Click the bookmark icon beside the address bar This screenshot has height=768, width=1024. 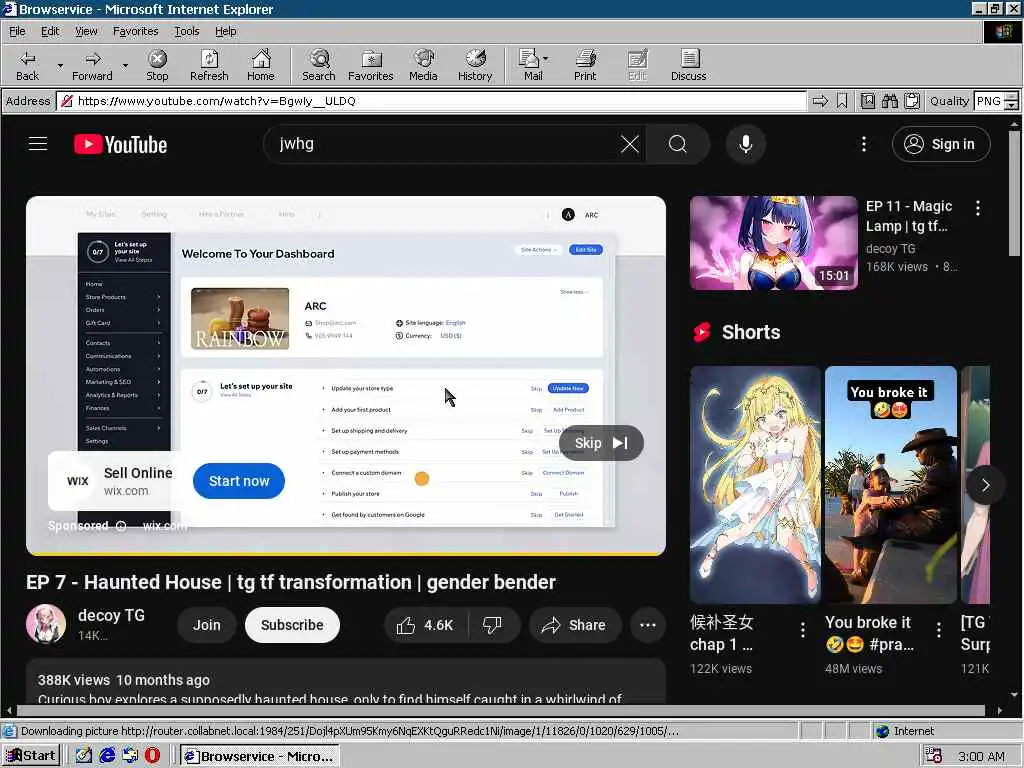tap(842, 101)
